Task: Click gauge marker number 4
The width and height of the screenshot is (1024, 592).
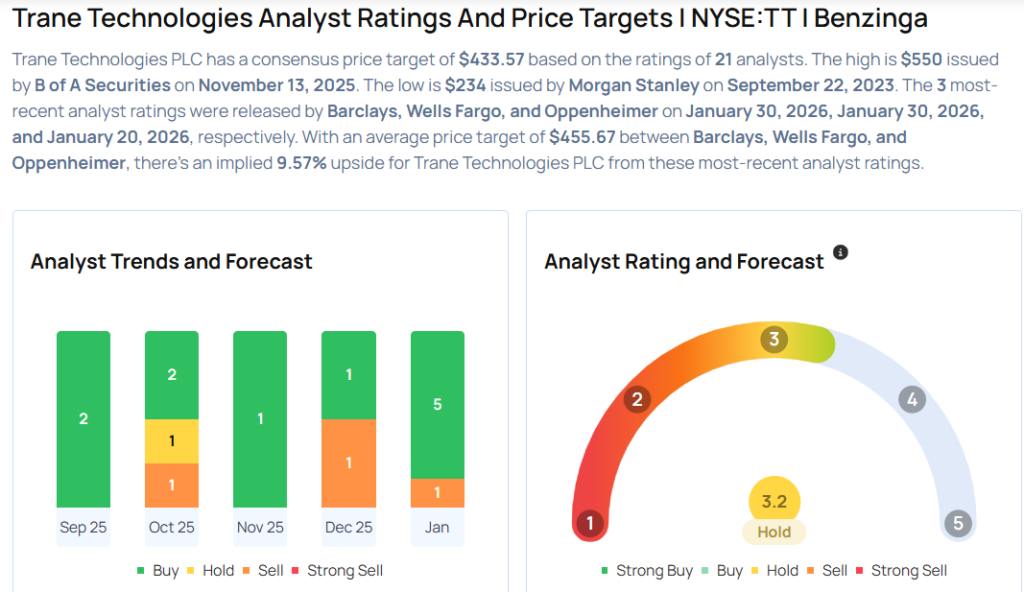Action: click(911, 400)
